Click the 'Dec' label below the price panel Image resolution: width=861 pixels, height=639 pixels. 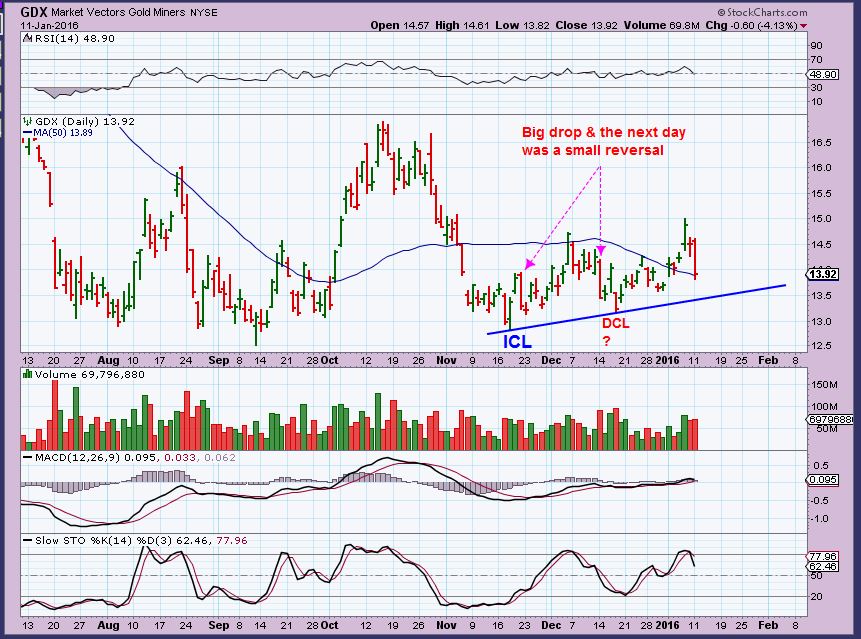pyautogui.click(x=551, y=361)
